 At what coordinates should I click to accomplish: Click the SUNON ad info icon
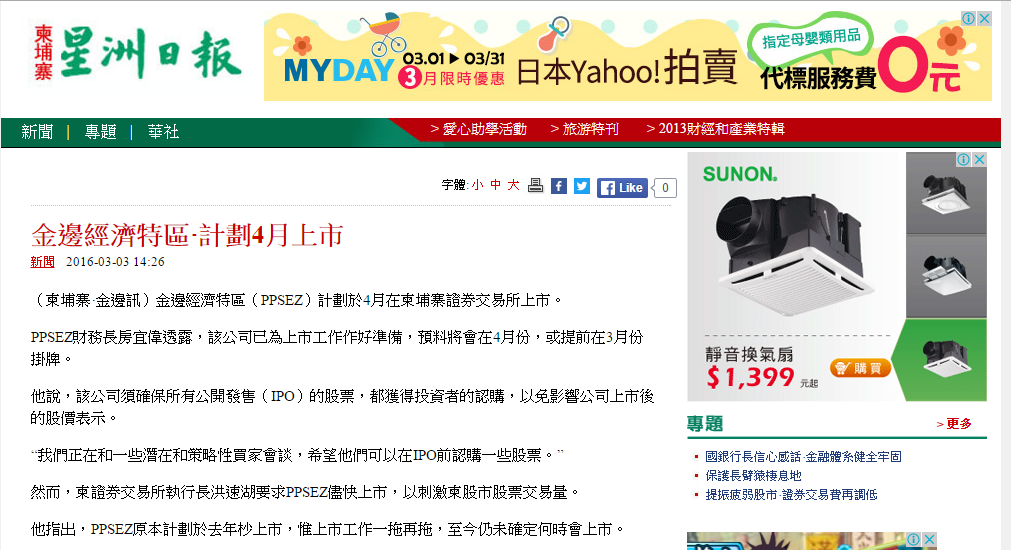tap(963, 159)
